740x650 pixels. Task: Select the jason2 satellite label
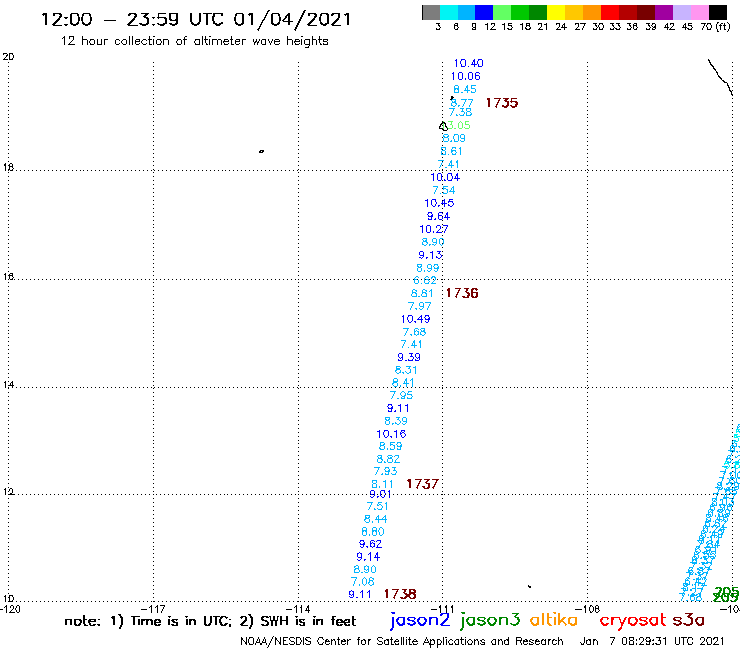420,620
